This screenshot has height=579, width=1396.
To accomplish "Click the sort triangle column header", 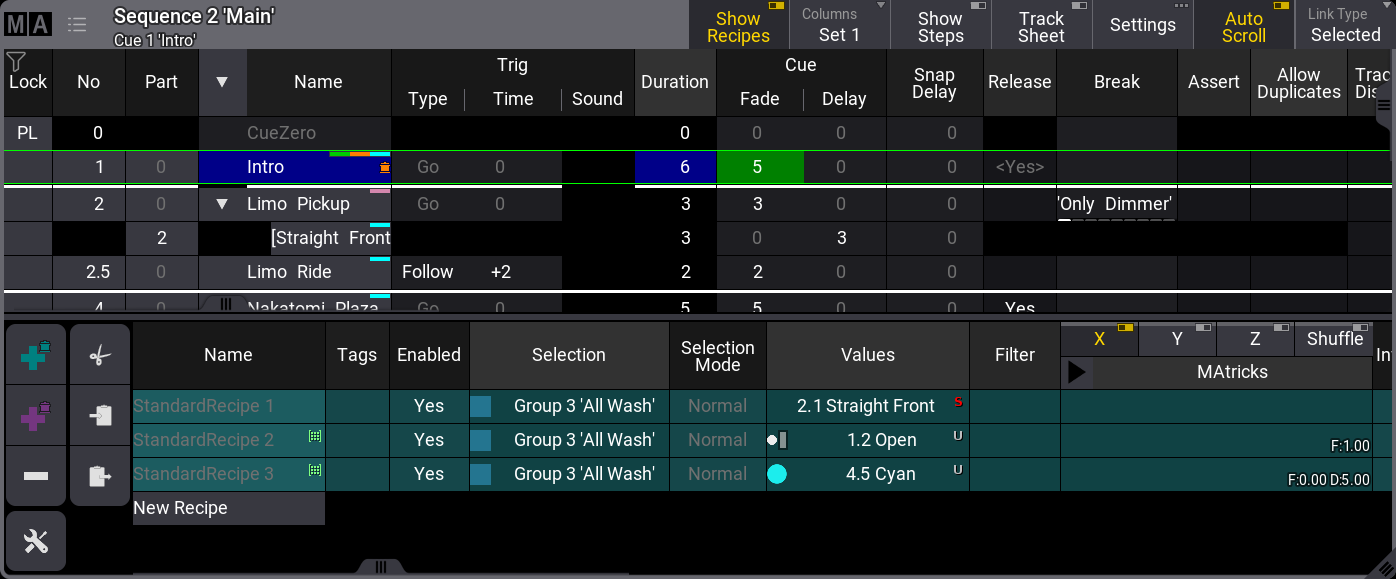I will [x=222, y=82].
